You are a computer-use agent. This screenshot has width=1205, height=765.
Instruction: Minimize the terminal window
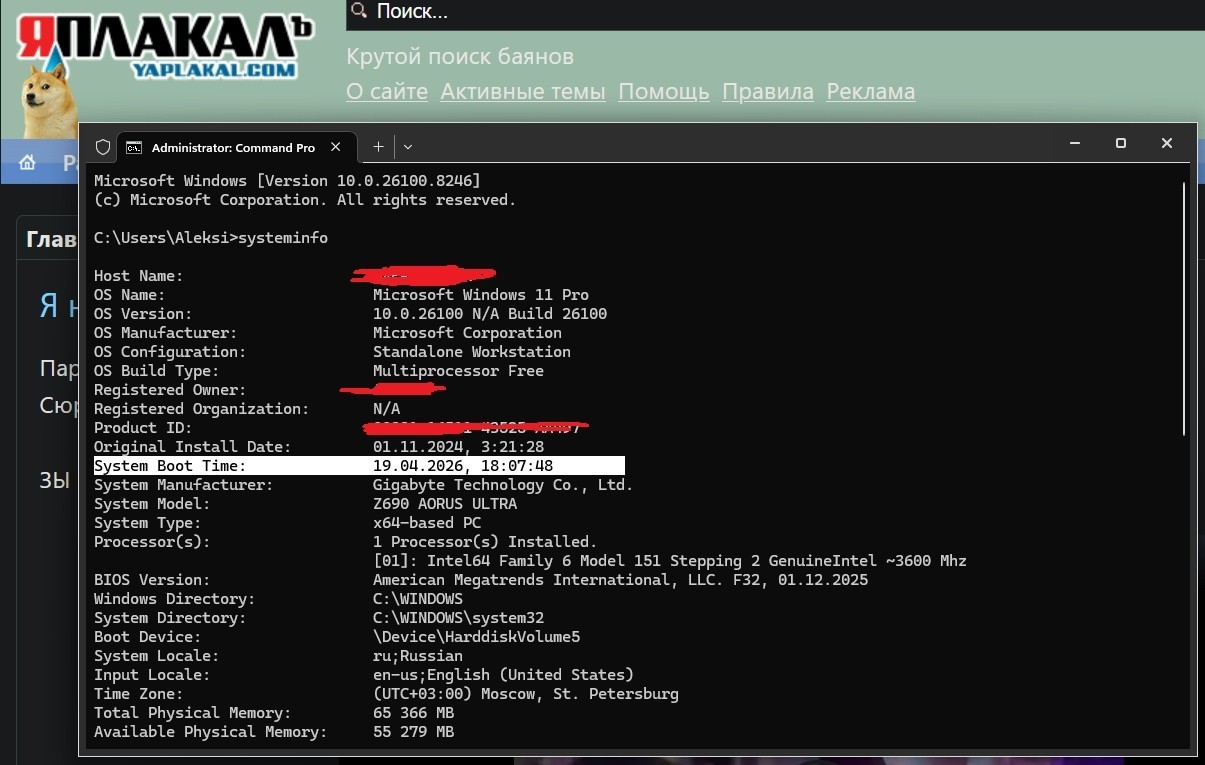click(x=1074, y=144)
